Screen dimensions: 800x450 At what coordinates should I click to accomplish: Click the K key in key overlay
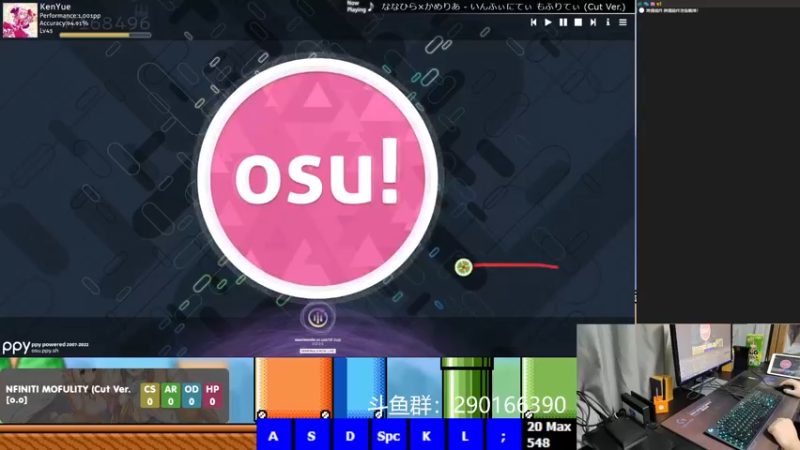[427, 436]
